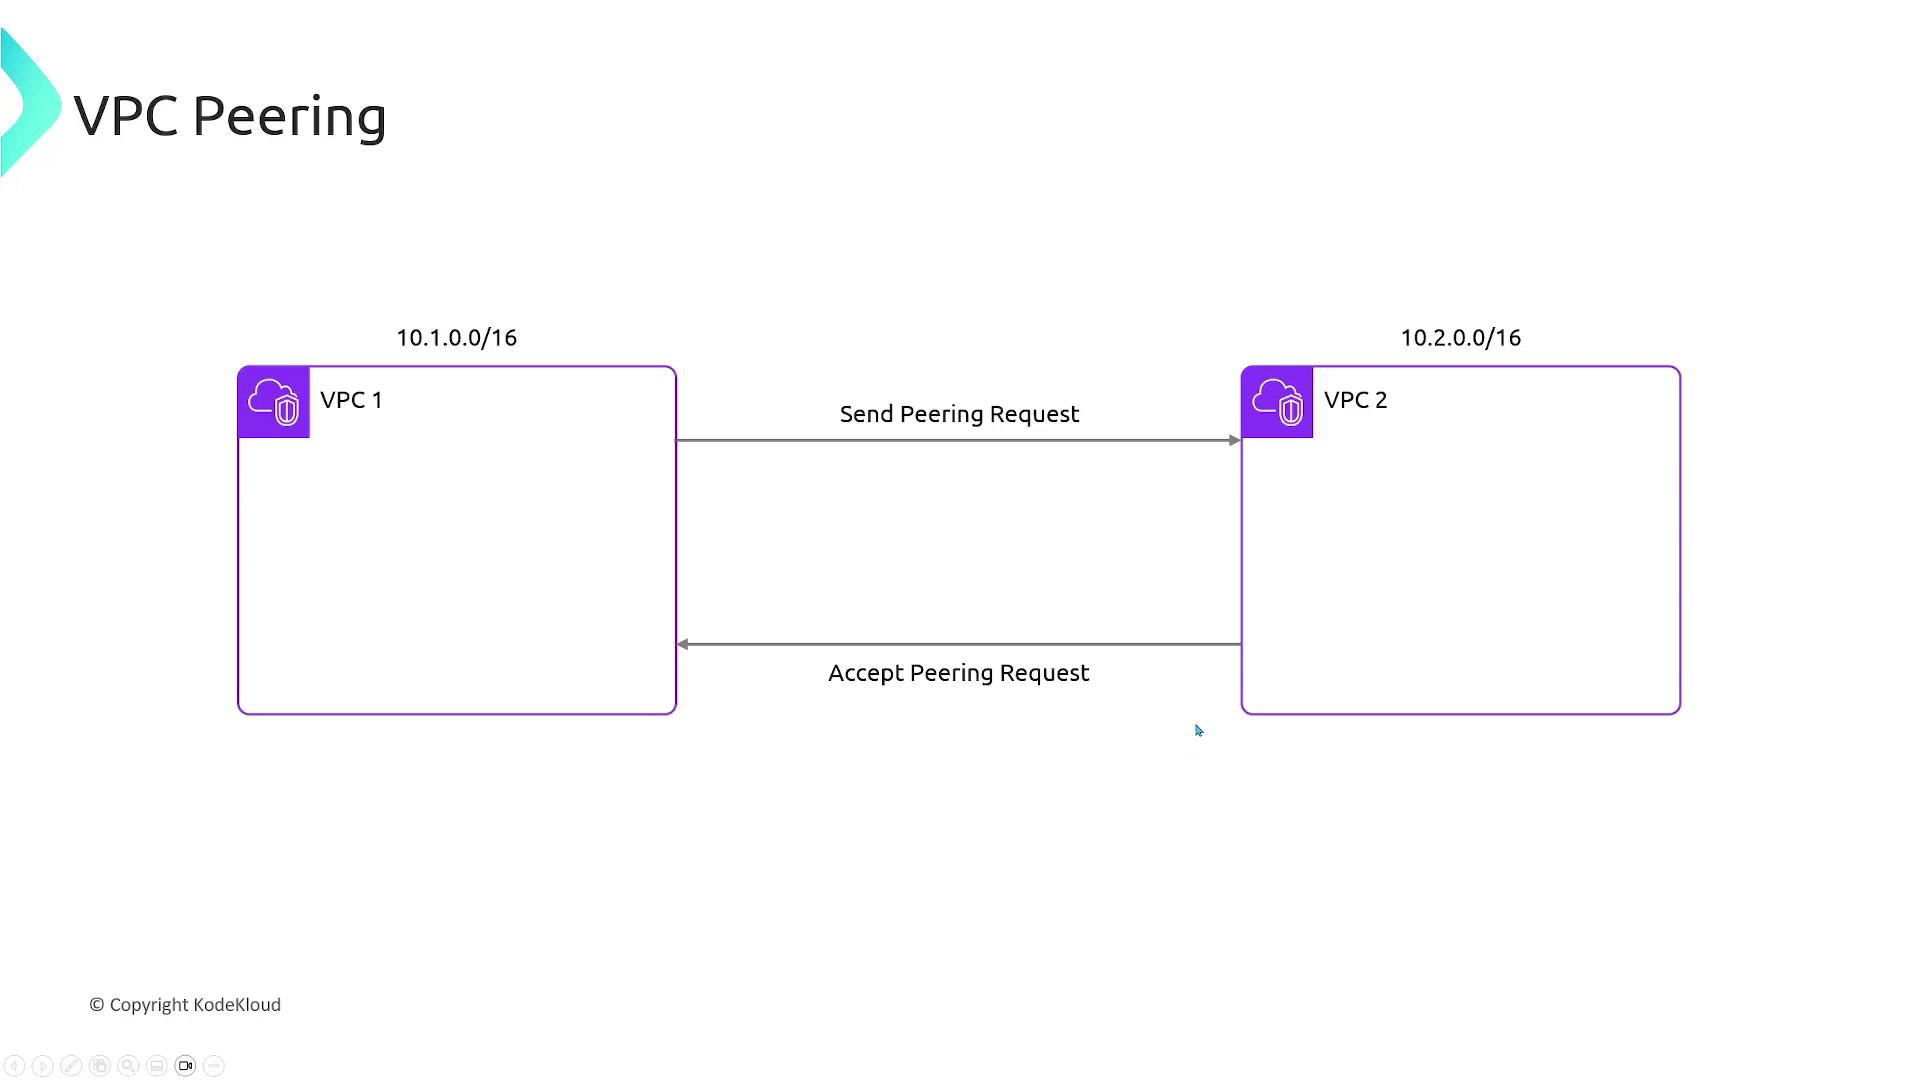The width and height of the screenshot is (1920, 1080).
Task: Toggle subtitles in the slideshow toolbar
Action: pos(156,1066)
